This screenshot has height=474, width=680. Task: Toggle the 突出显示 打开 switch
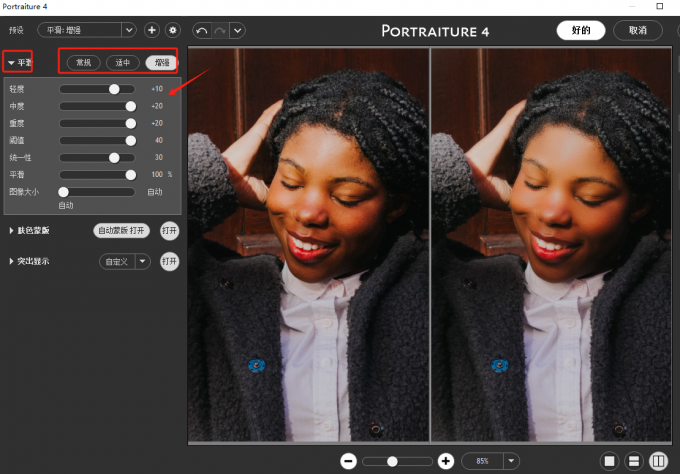pos(169,262)
